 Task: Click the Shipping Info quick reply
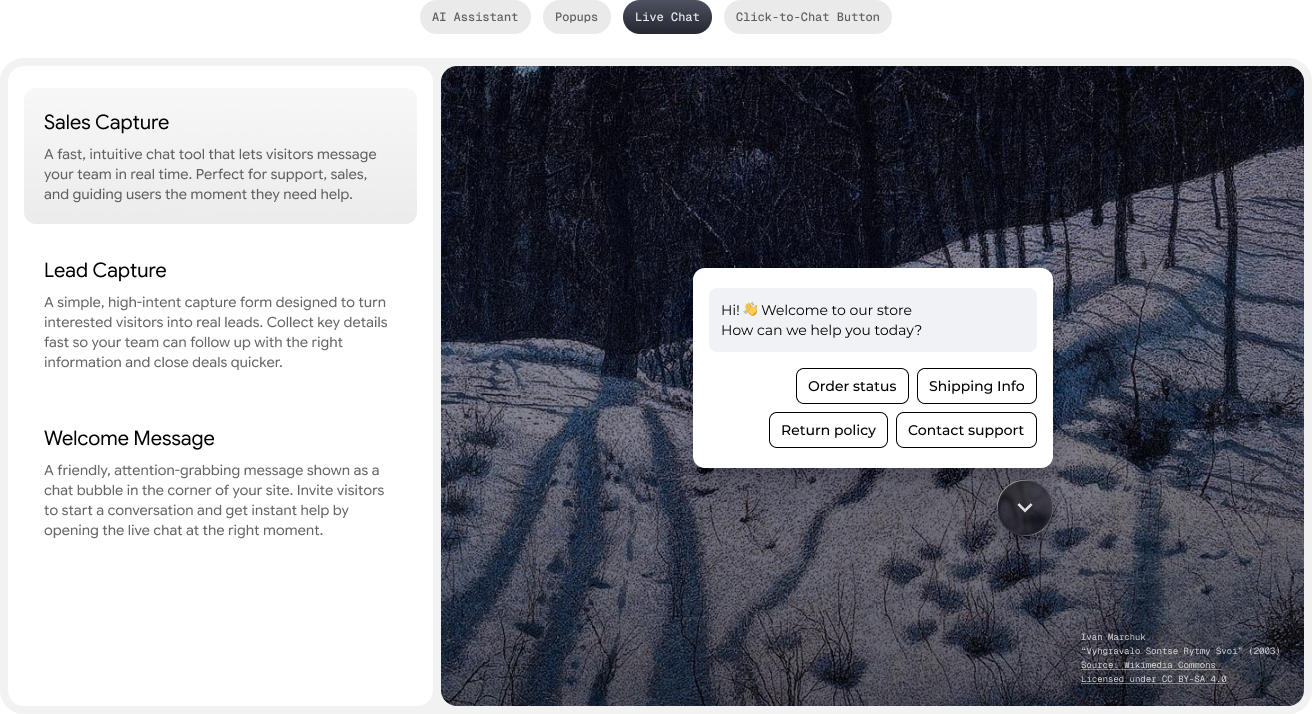point(977,386)
